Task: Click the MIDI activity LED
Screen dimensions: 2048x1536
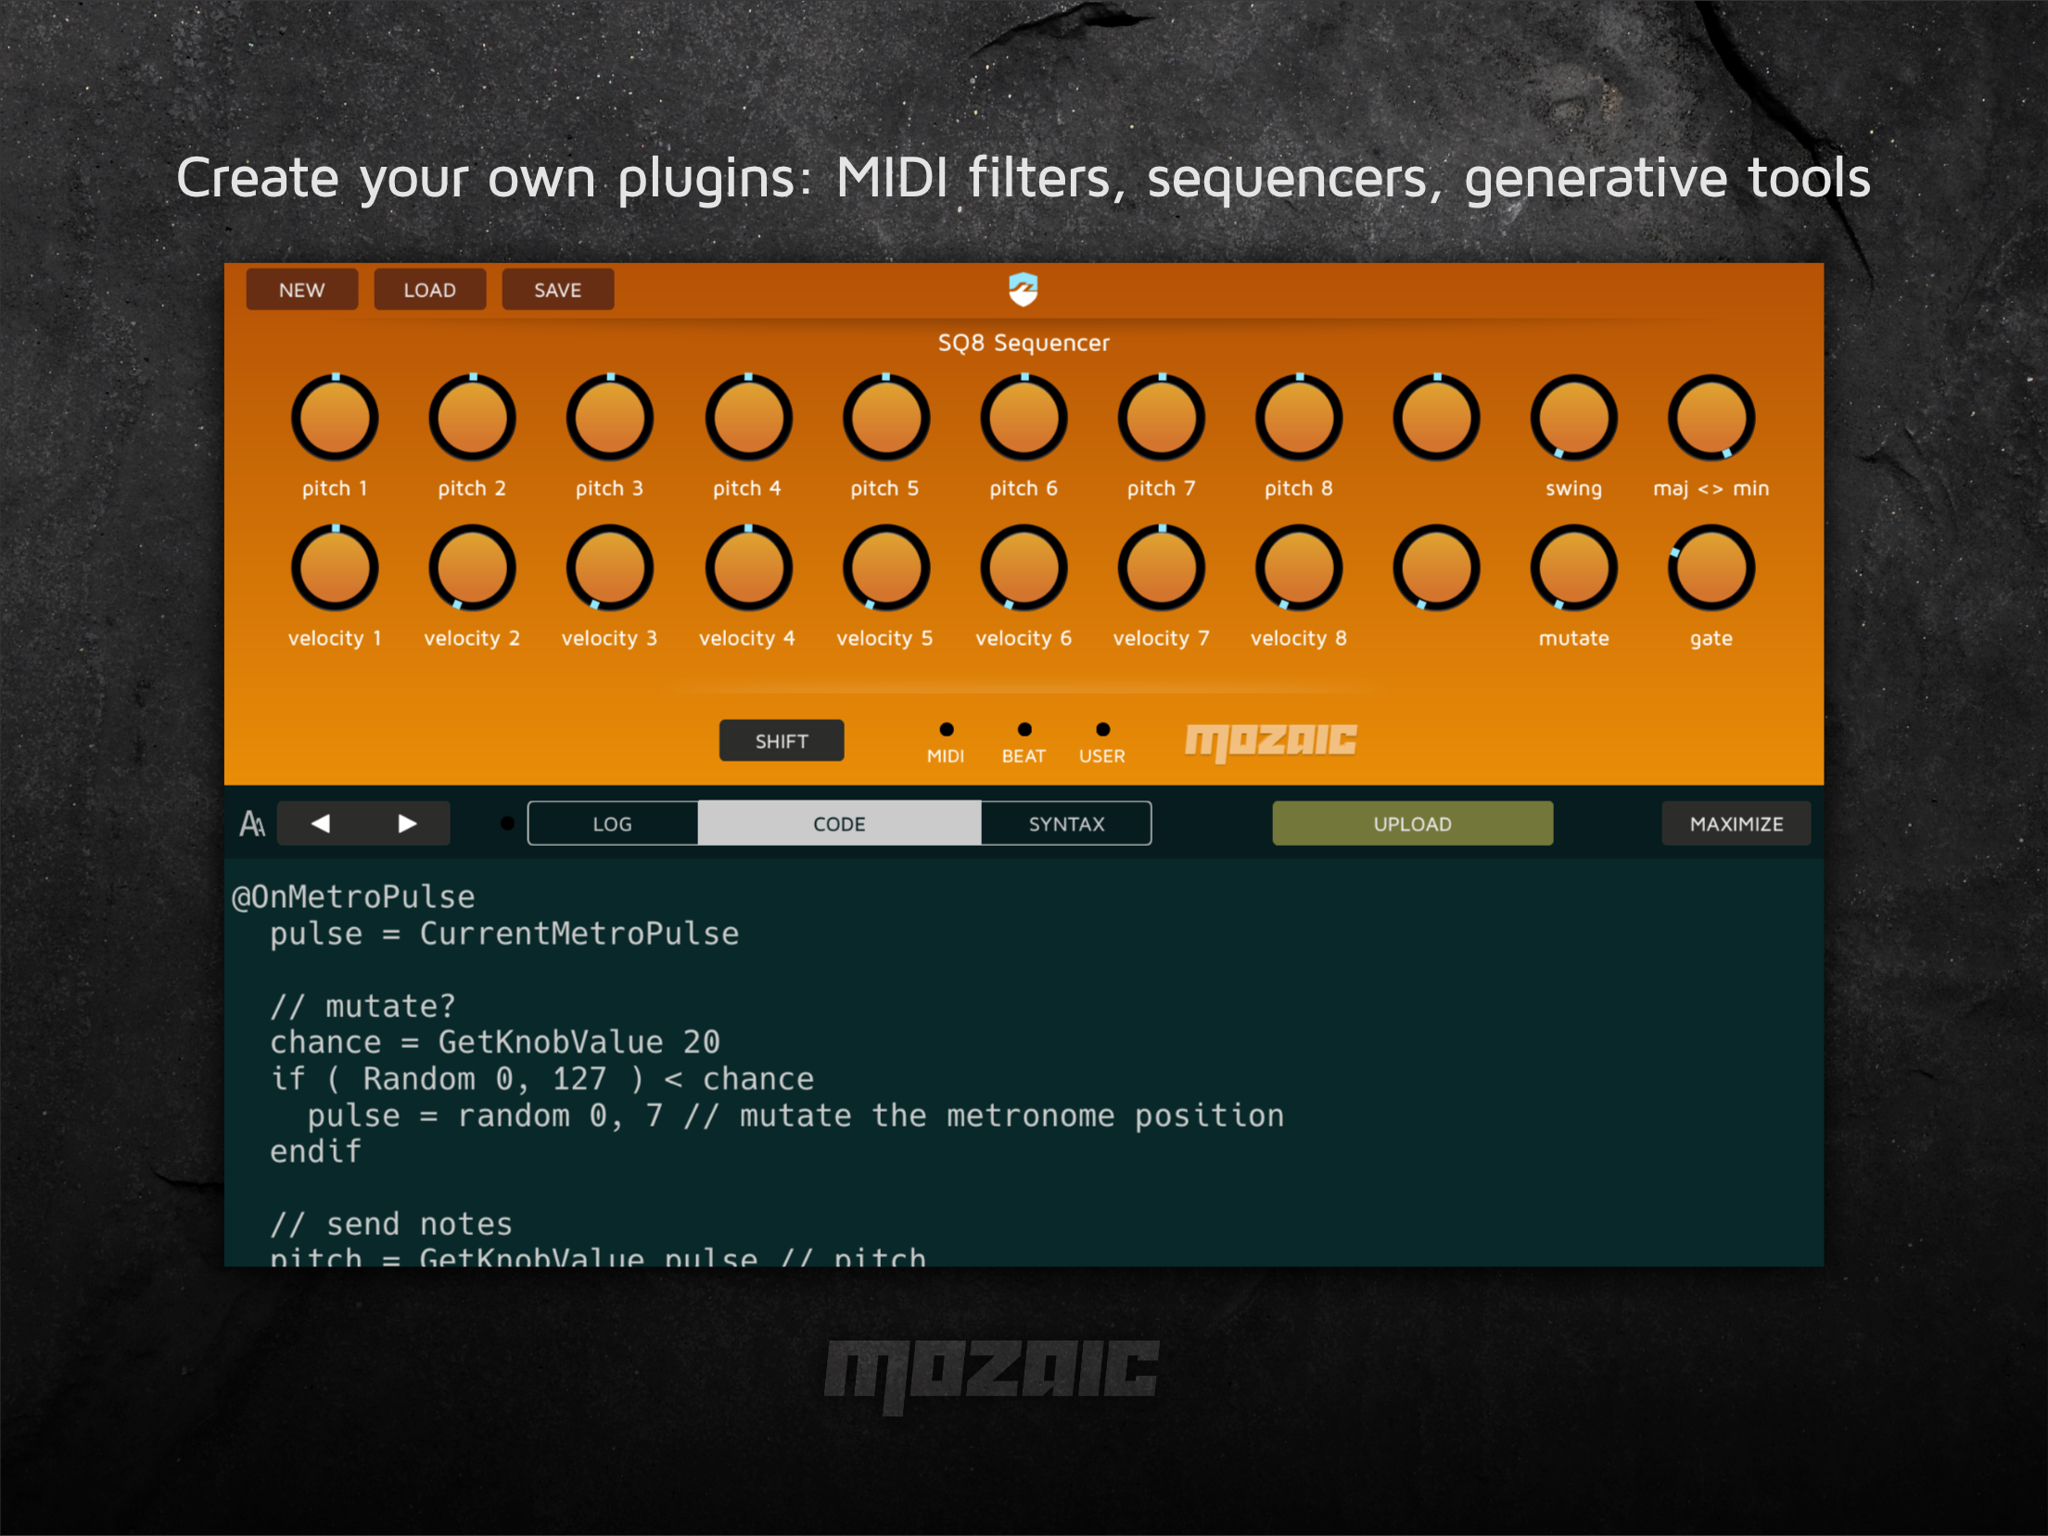Action: [x=945, y=729]
